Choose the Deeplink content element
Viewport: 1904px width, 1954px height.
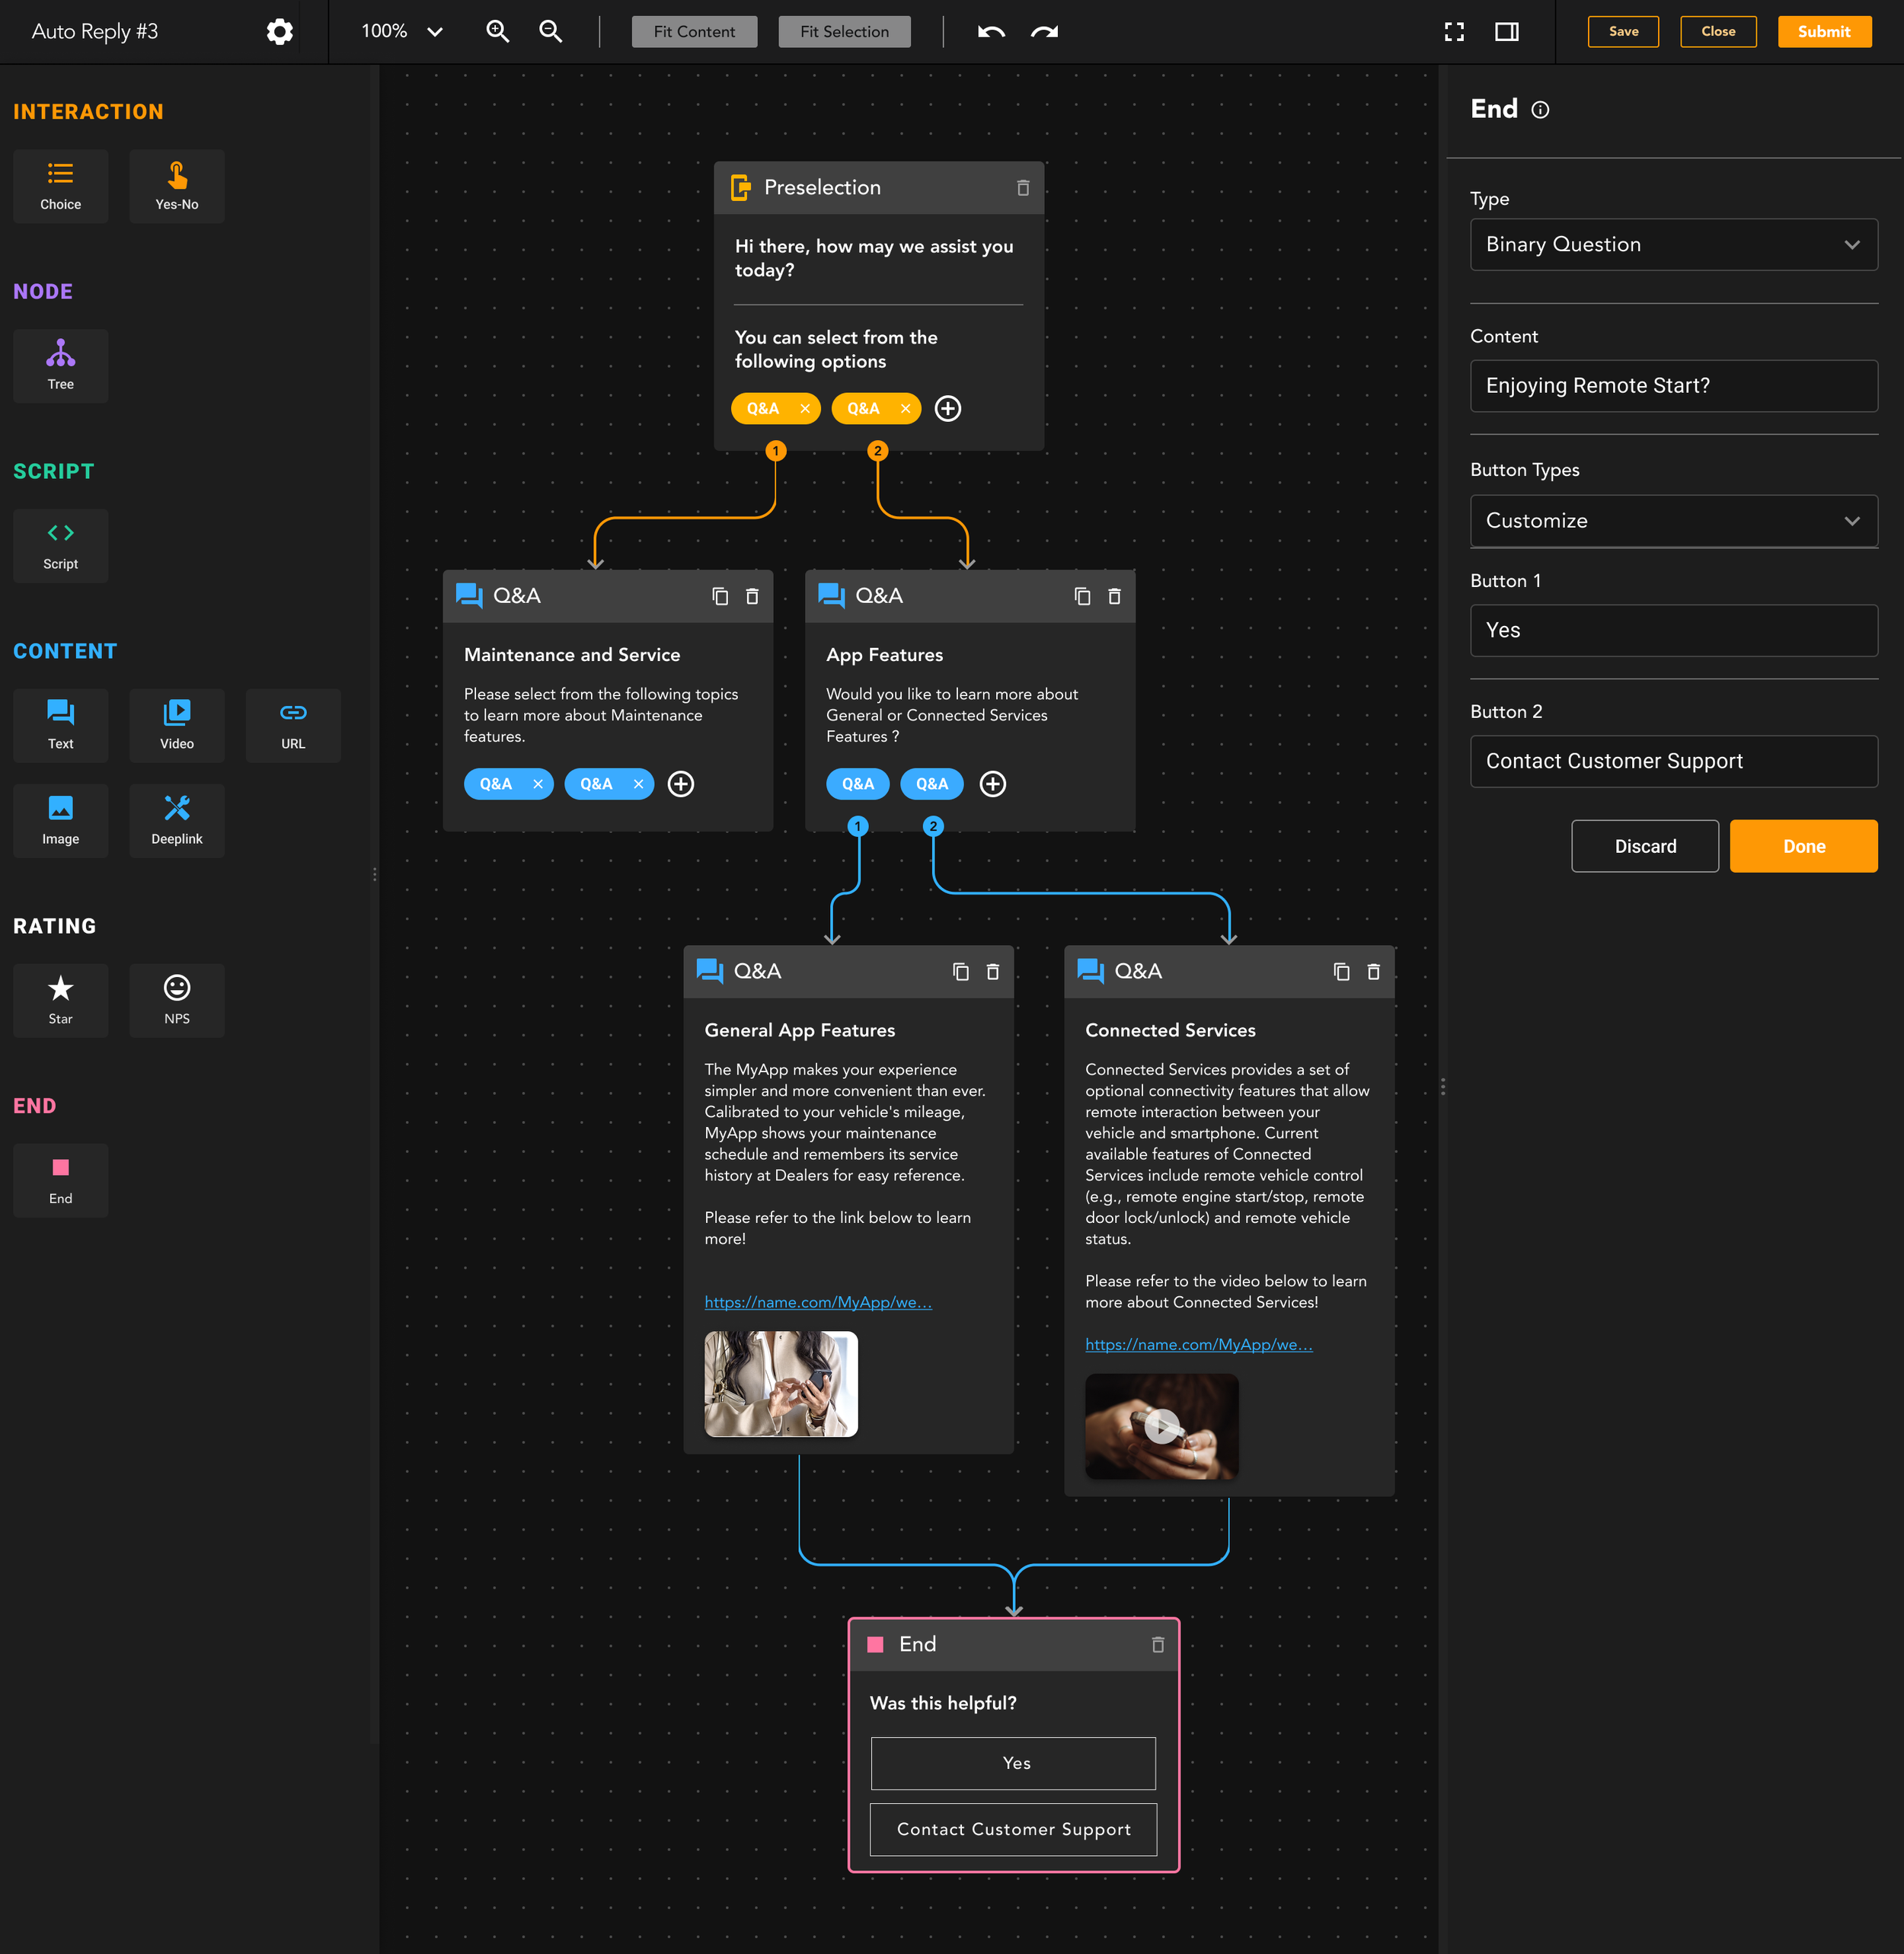point(176,820)
